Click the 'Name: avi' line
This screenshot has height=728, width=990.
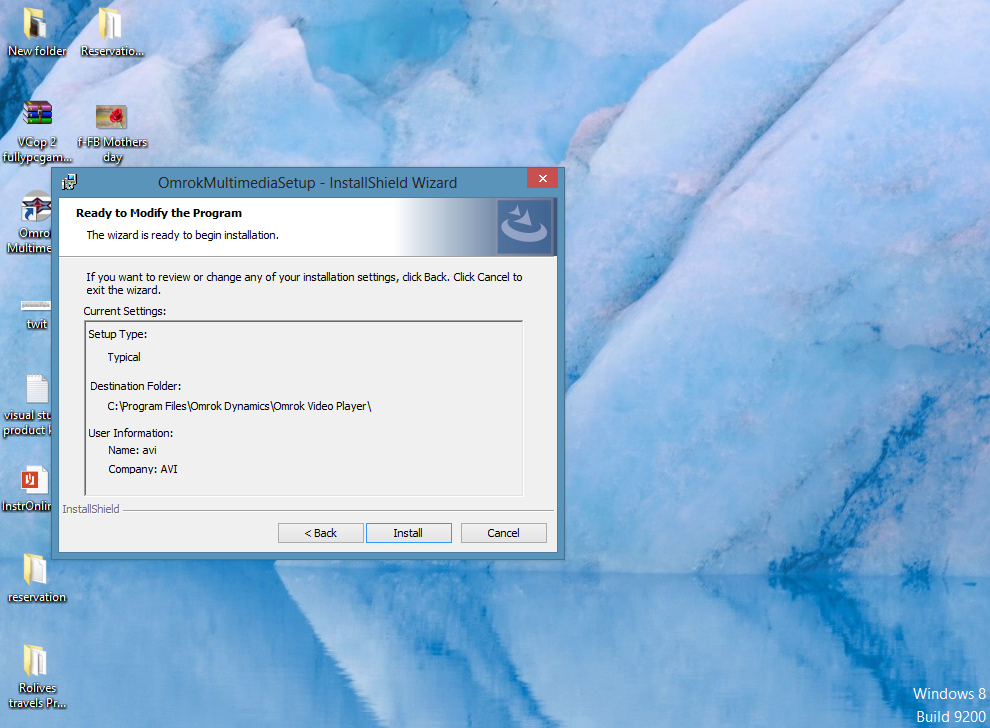(x=132, y=450)
